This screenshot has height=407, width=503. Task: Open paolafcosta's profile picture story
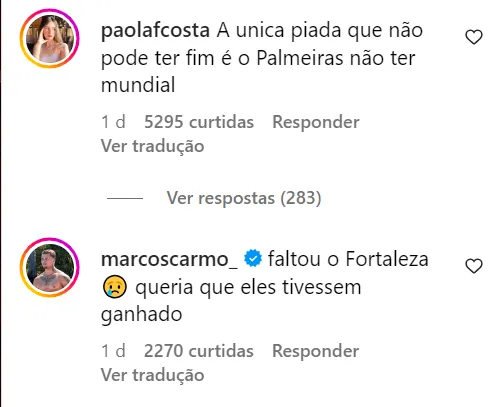(x=50, y=39)
